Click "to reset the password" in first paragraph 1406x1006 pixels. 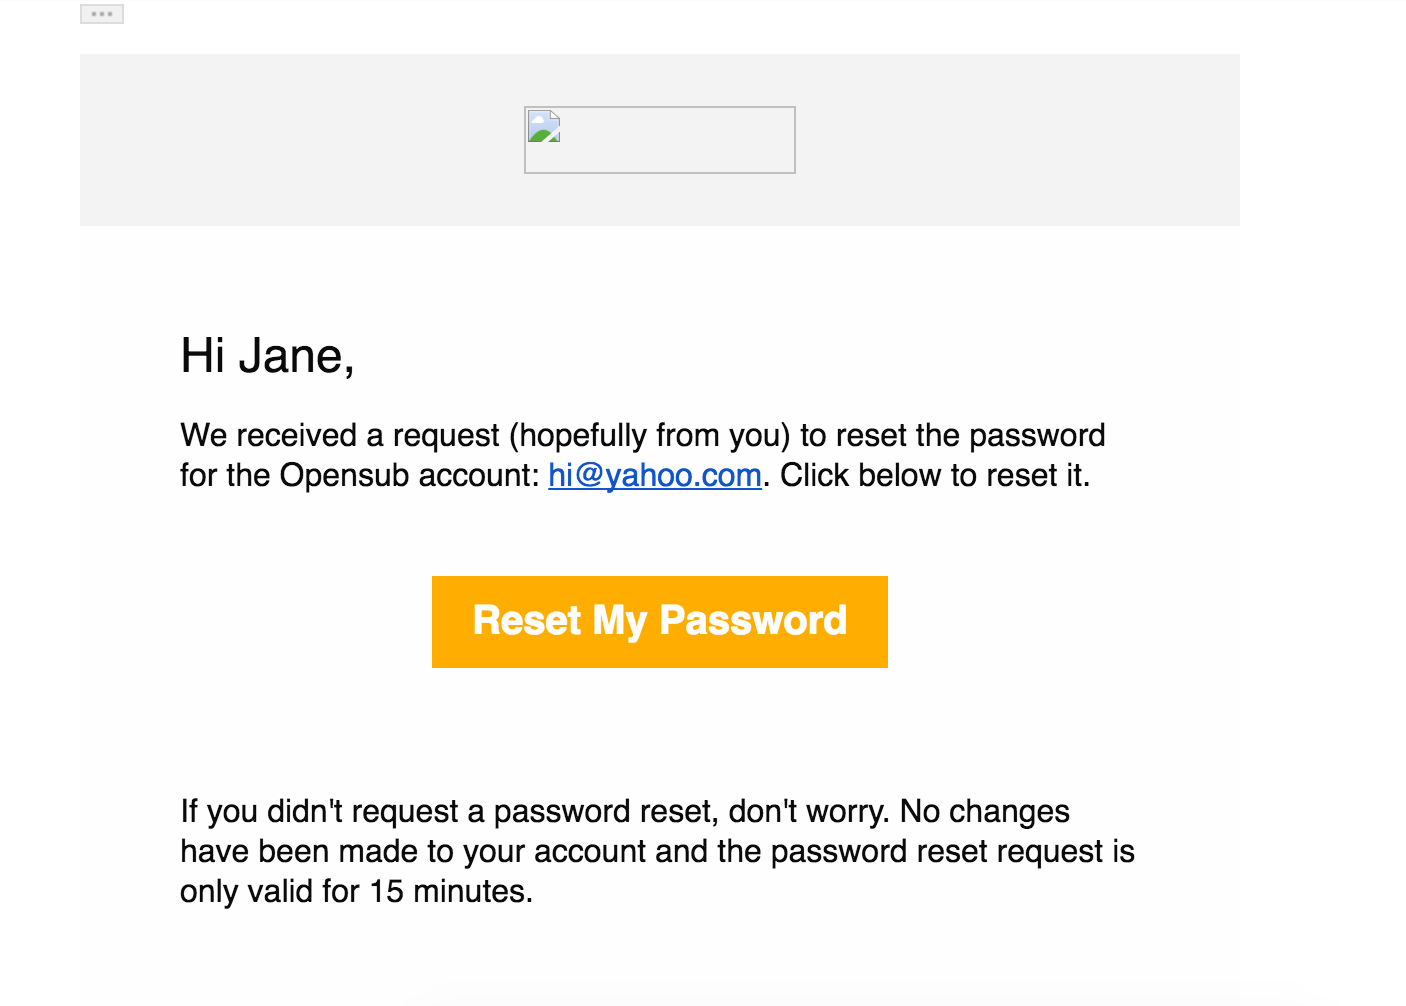[x=952, y=435]
